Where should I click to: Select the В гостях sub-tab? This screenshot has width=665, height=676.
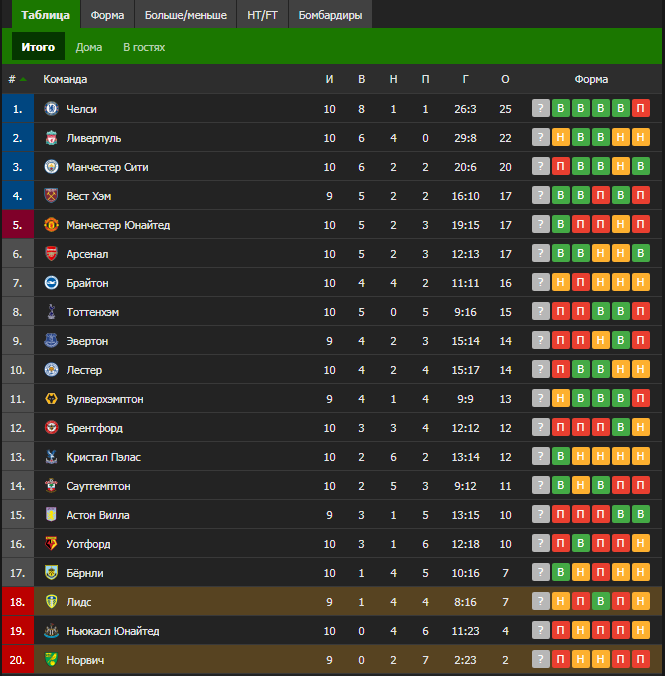144,47
